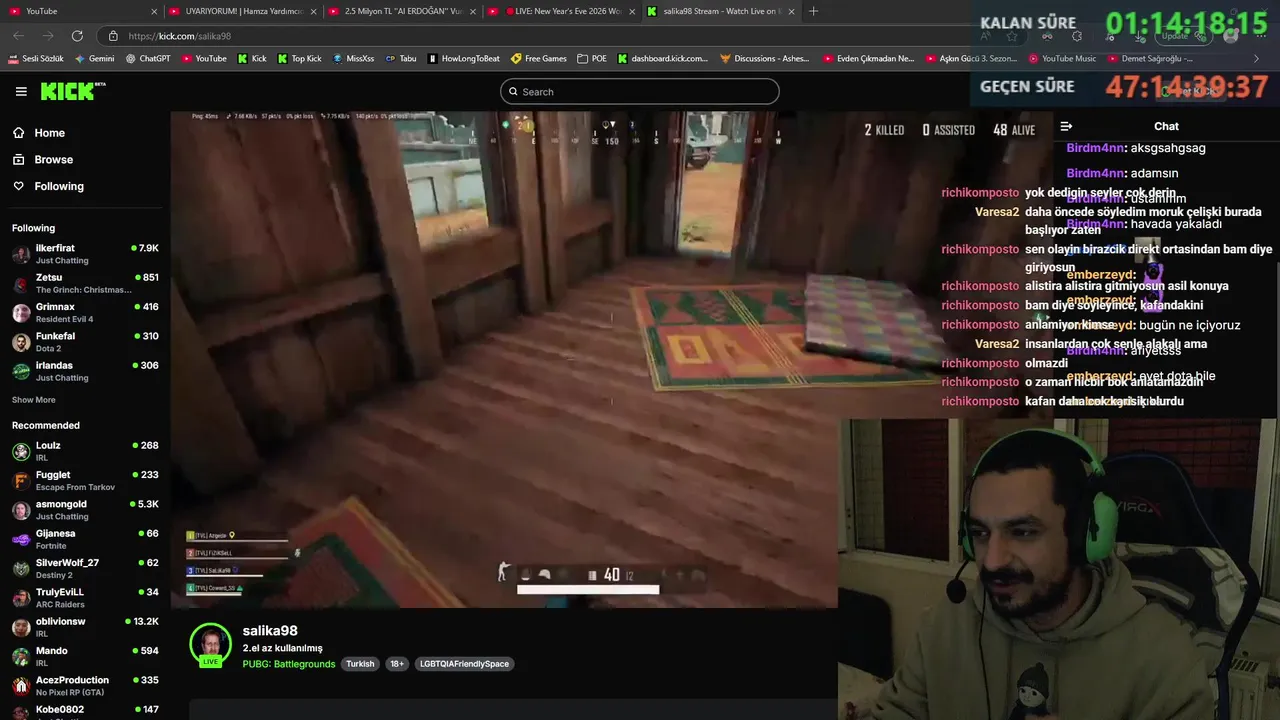1280x720 pixels.
Task: Click the KICK logo
Action: point(71,91)
